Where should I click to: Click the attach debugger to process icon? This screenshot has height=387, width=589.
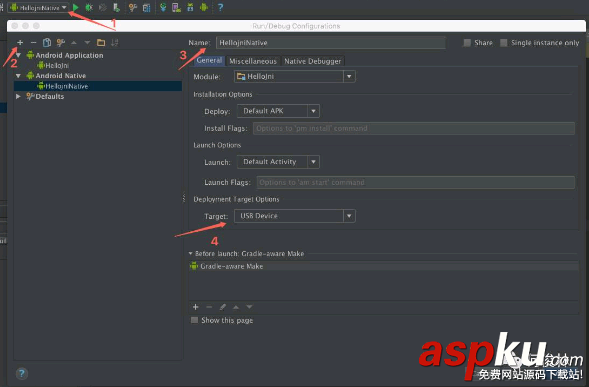pyautogui.click(x=116, y=7)
